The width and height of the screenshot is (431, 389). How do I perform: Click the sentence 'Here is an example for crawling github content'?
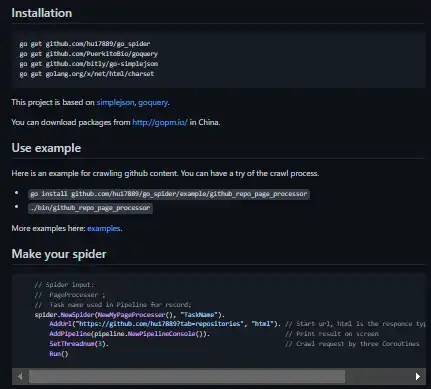click(96, 173)
